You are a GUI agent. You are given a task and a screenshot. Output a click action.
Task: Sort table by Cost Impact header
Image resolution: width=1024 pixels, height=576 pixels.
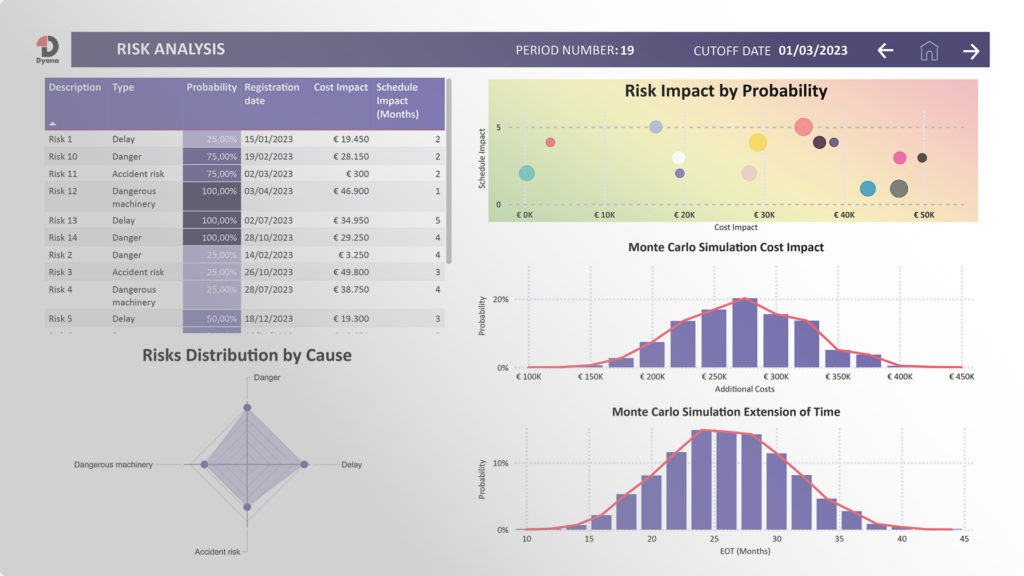(x=341, y=87)
